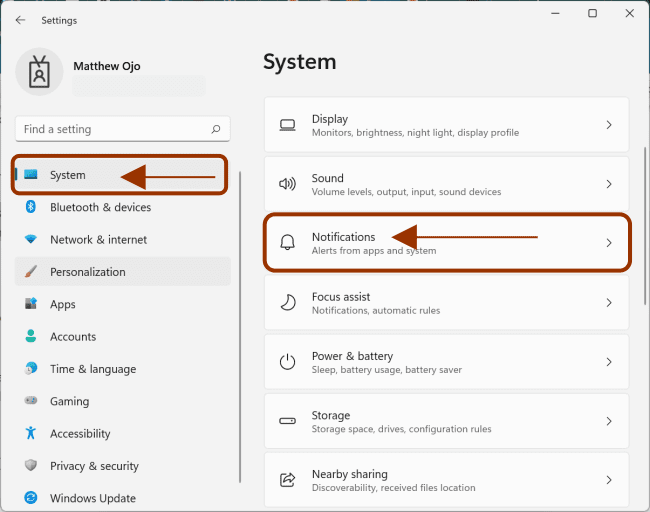The width and height of the screenshot is (650, 512).
Task: Click the Privacy shield icon
Action: (31, 465)
